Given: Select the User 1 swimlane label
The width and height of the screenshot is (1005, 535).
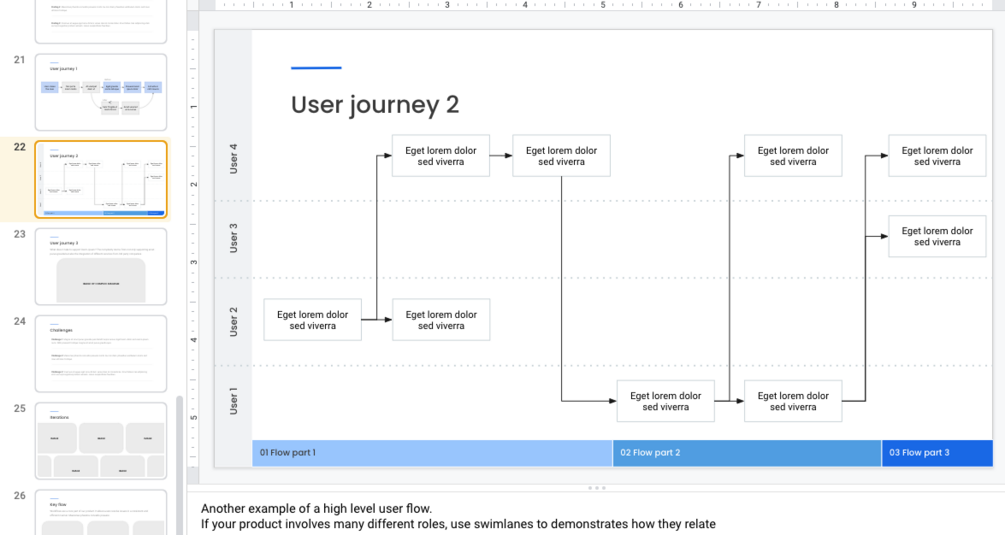Looking at the screenshot, I should coord(233,401).
